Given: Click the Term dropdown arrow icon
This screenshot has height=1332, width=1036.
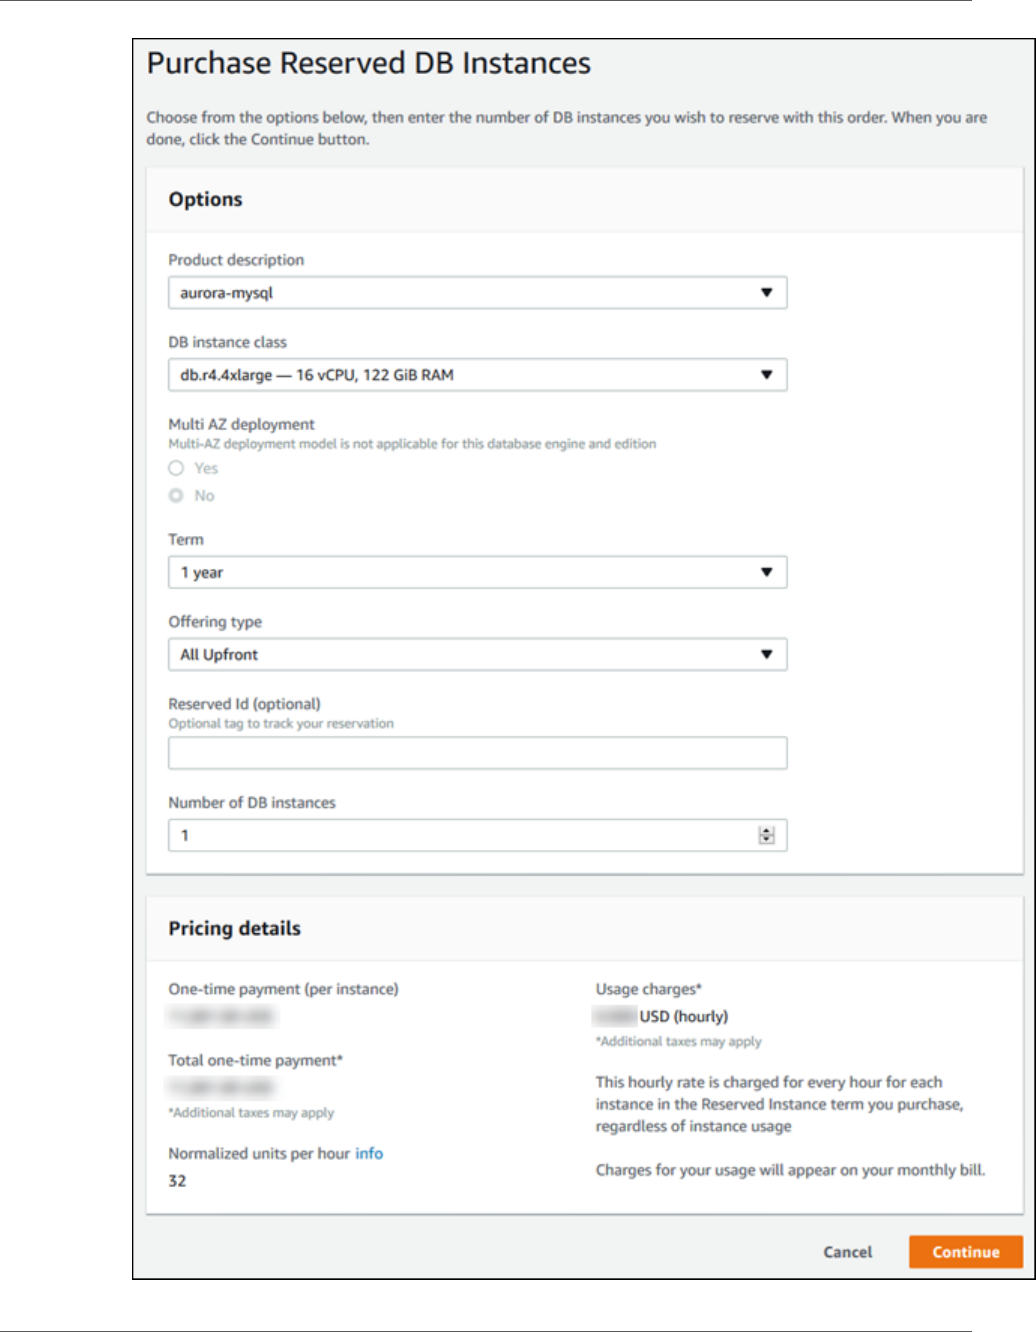Looking at the screenshot, I should click(766, 572).
